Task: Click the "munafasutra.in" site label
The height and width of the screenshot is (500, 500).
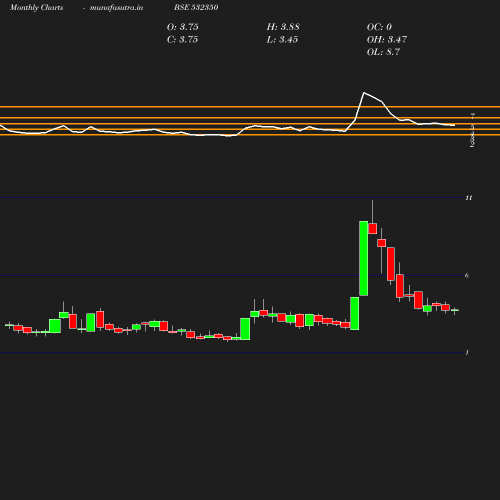Action: 116,7
